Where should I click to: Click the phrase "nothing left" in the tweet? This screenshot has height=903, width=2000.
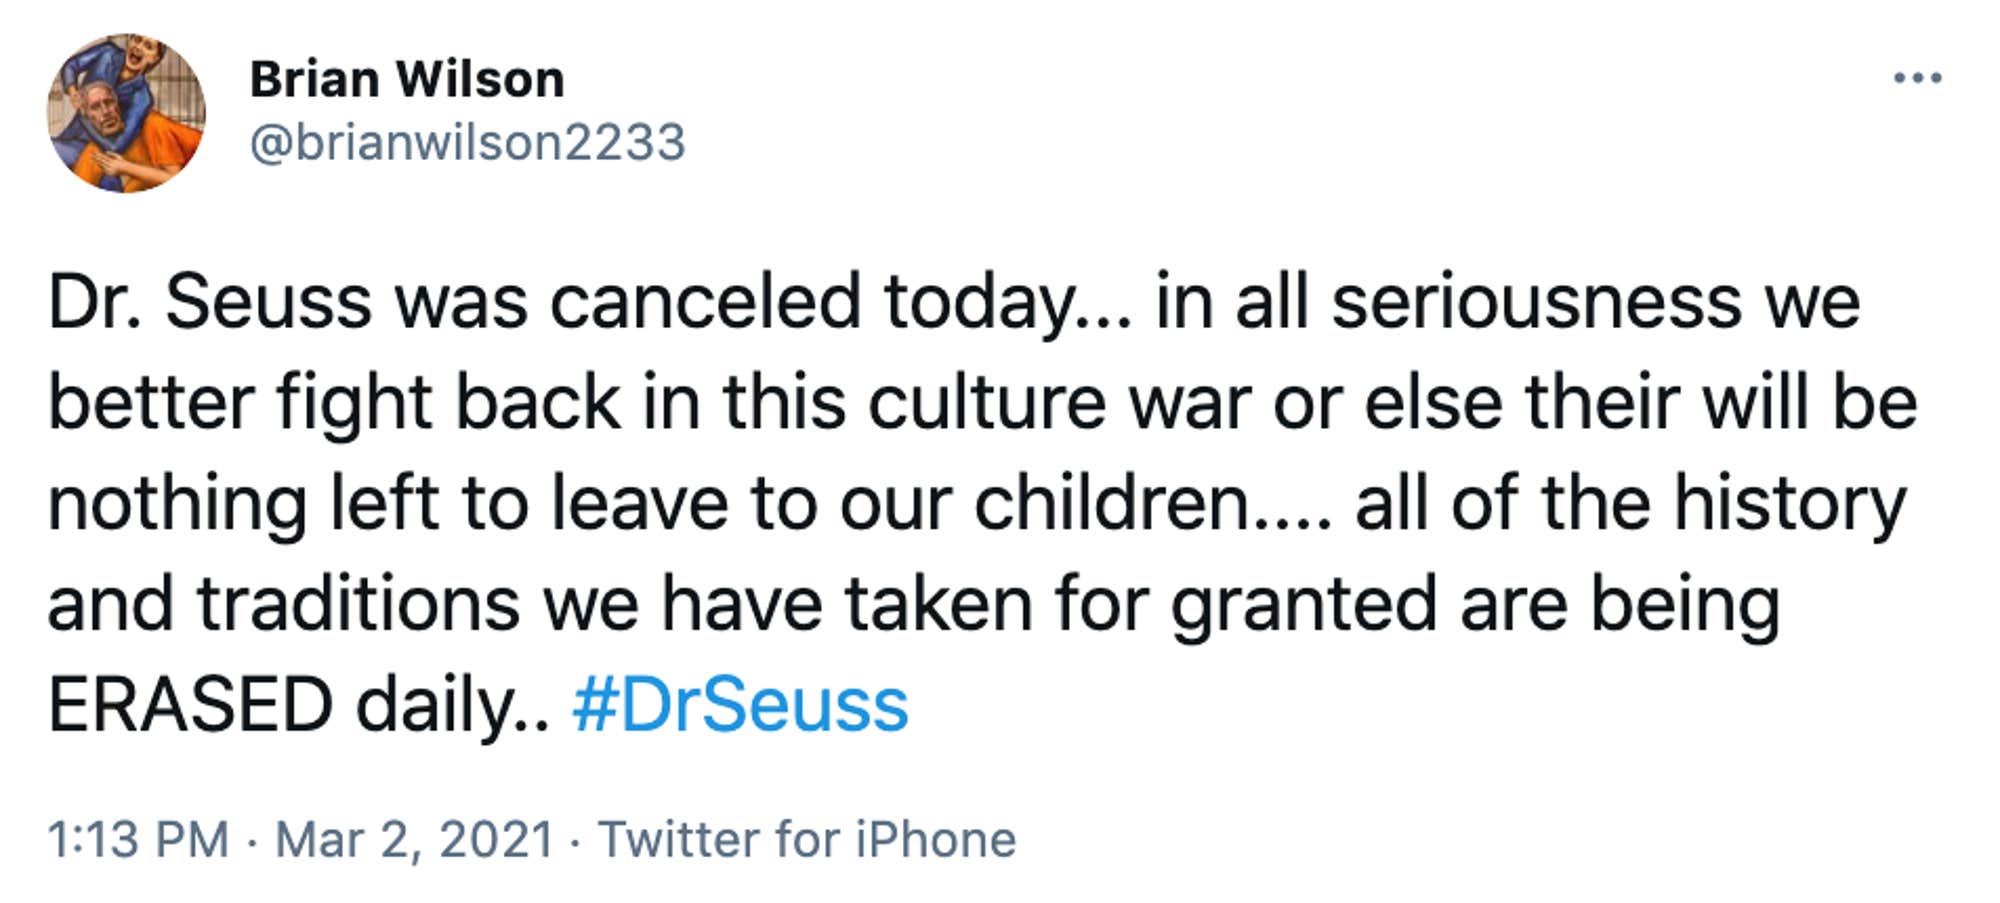[243, 504]
